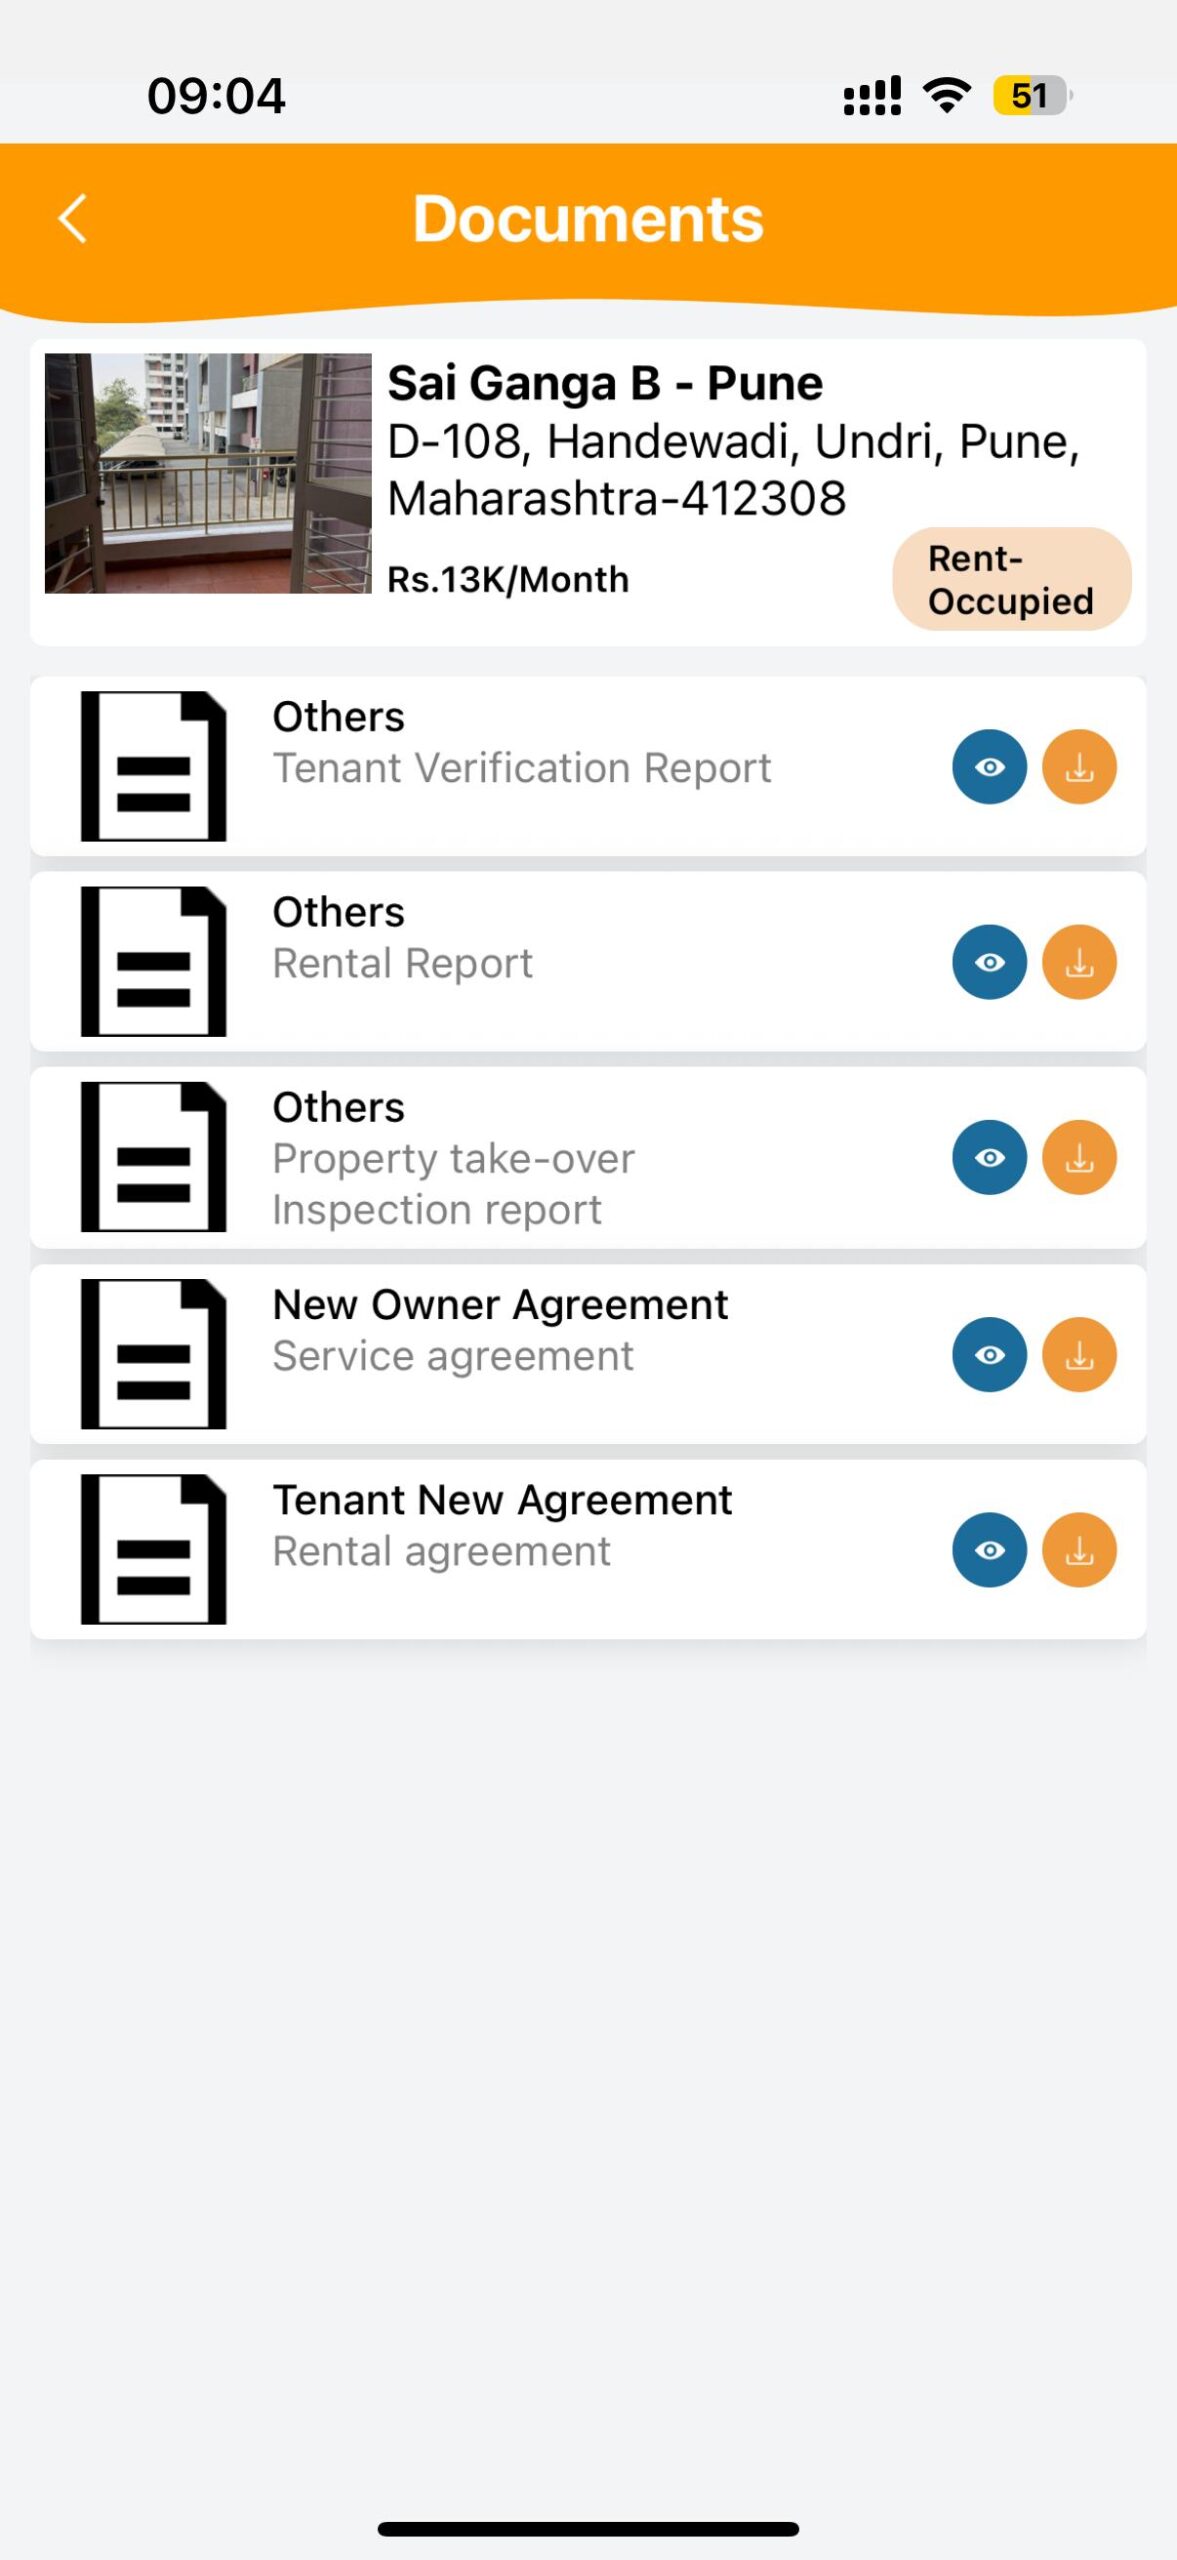The width and height of the screenshot is (1177, 2560).
Task: Tap the Tenant Verification Report file icon
Action: point(153,766)
